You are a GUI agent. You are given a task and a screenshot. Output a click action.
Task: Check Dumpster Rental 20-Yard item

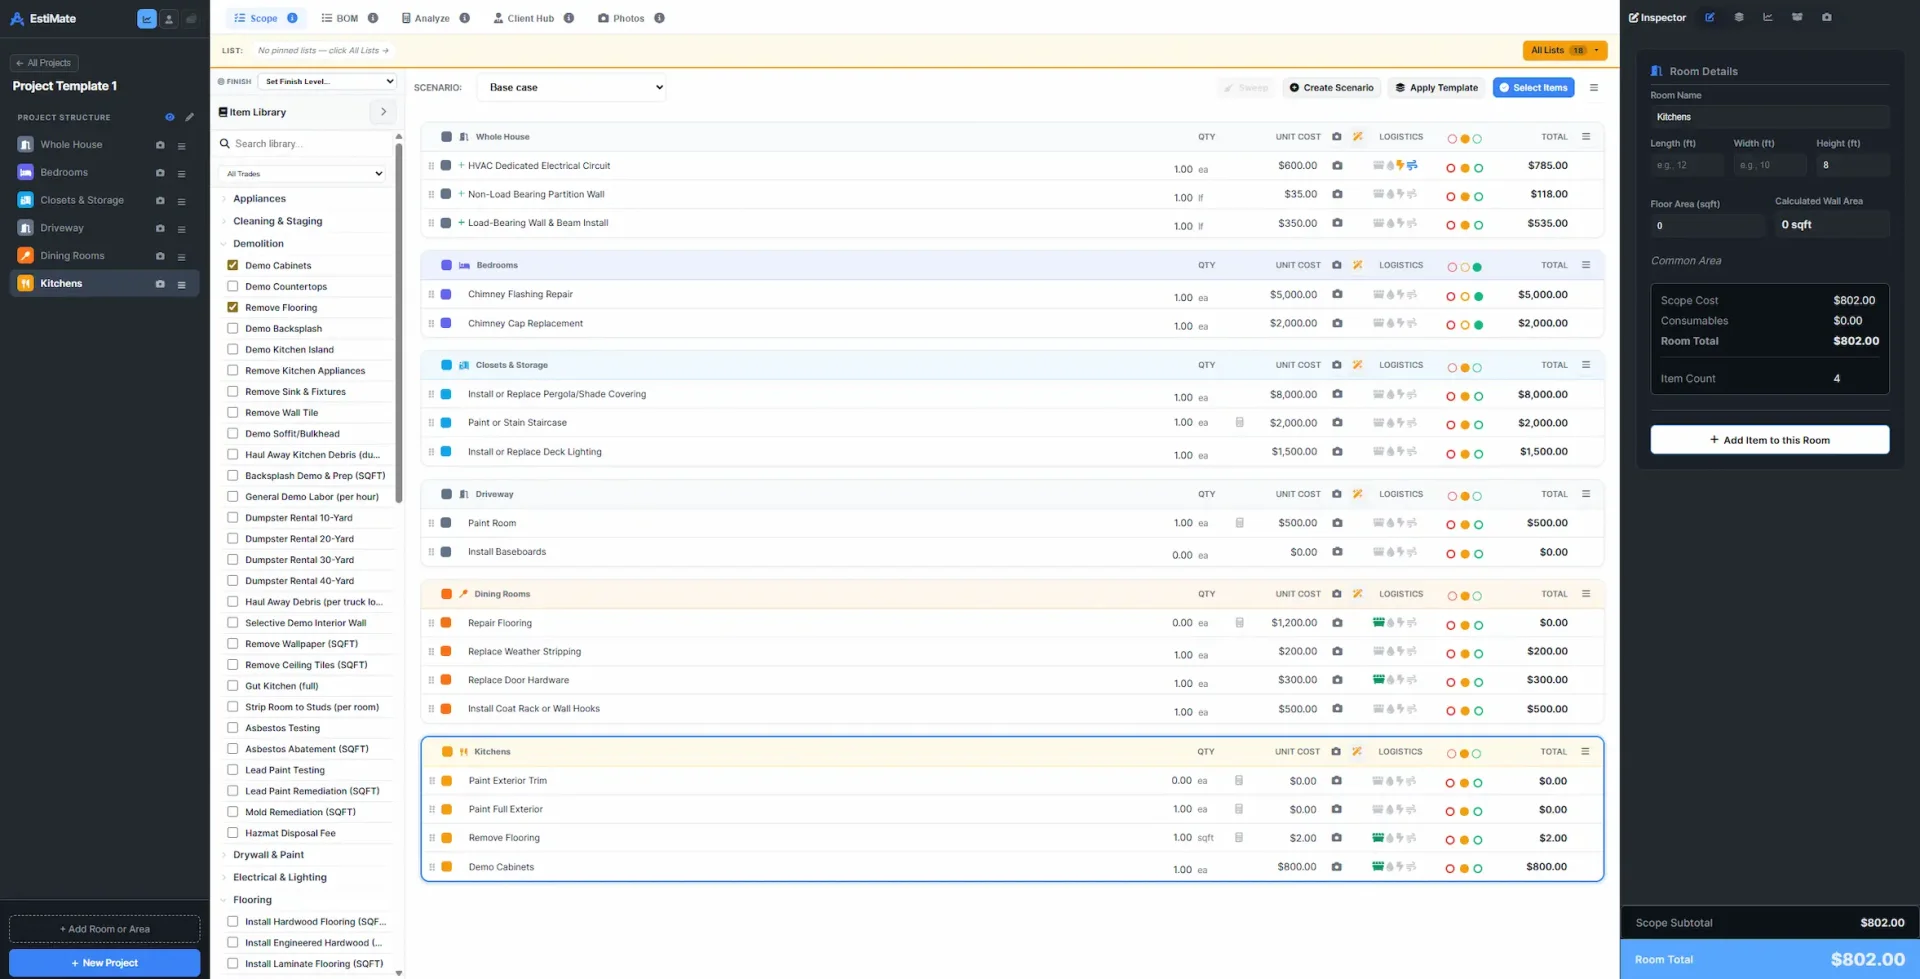(x=233, y=539)
